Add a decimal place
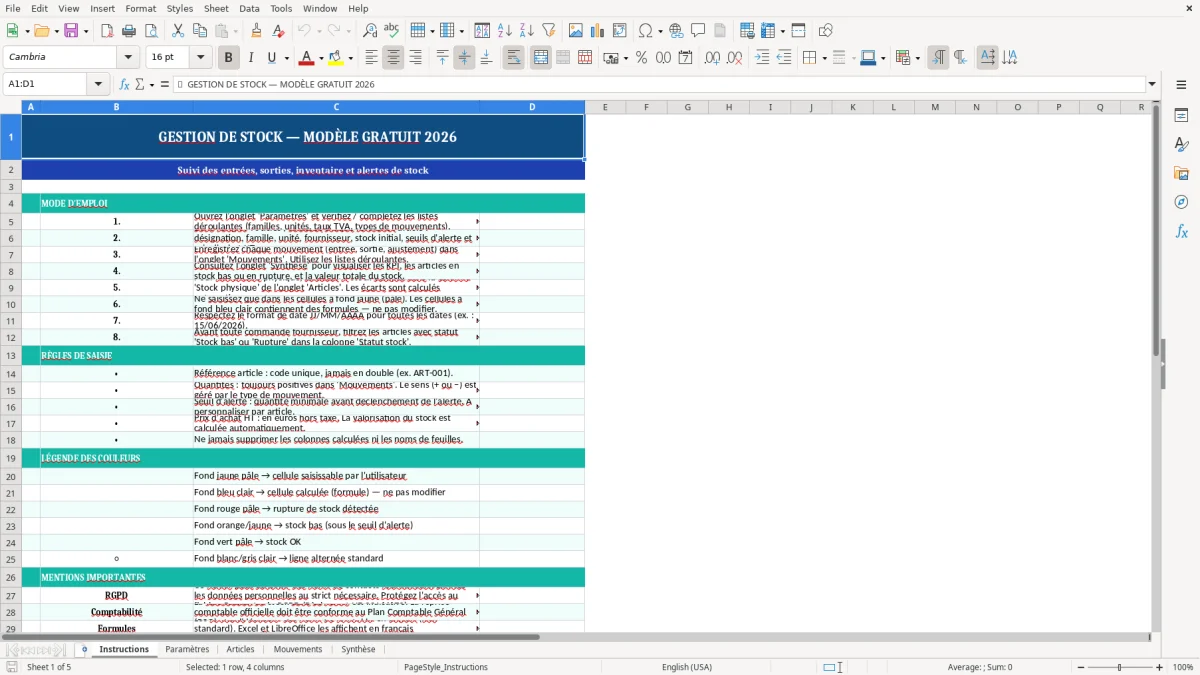Viewport: 1200px width, 675px height. click(712, 58)
